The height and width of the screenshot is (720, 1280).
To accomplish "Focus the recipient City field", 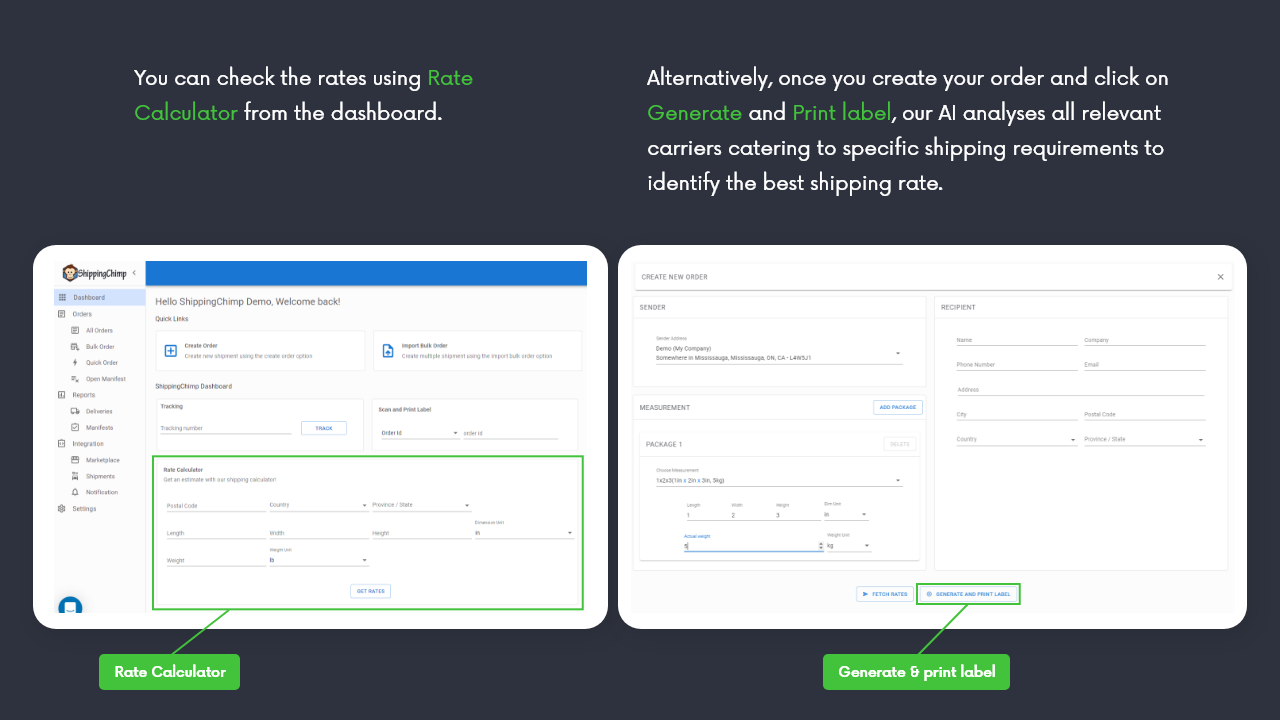I will (1016, 414).
